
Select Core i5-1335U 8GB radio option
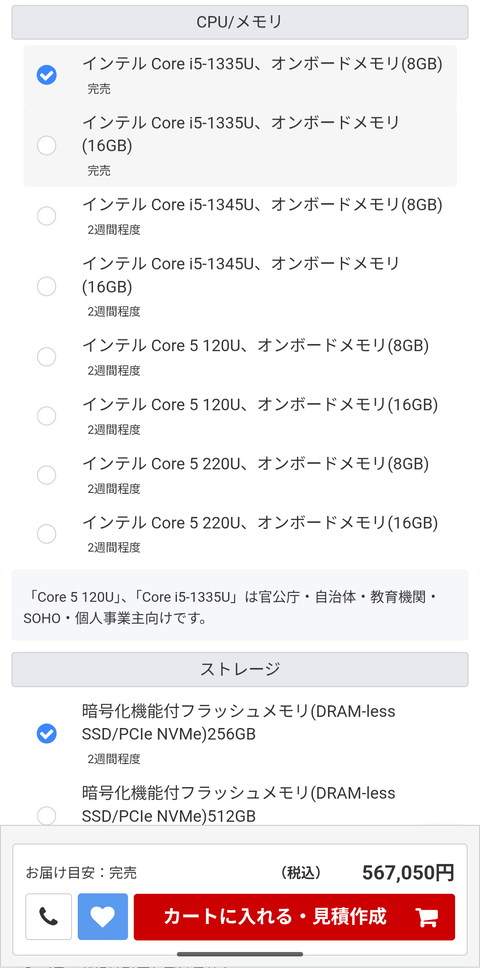click(x=46, y=75)
